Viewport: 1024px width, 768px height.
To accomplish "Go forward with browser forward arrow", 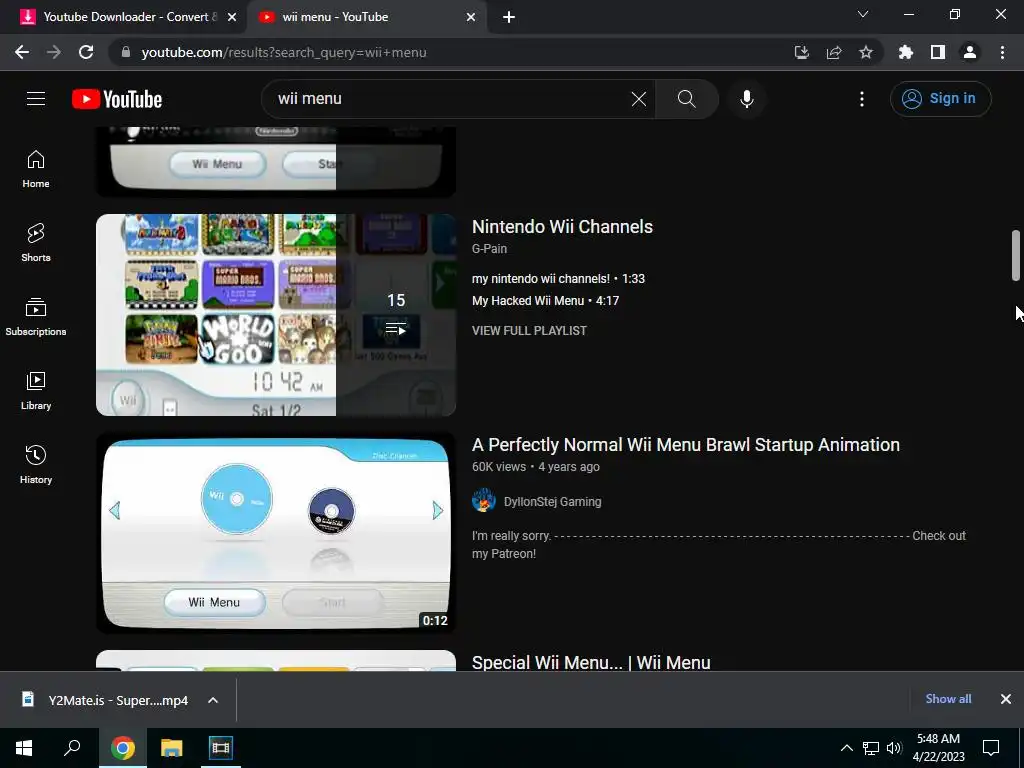I will 54,52.
